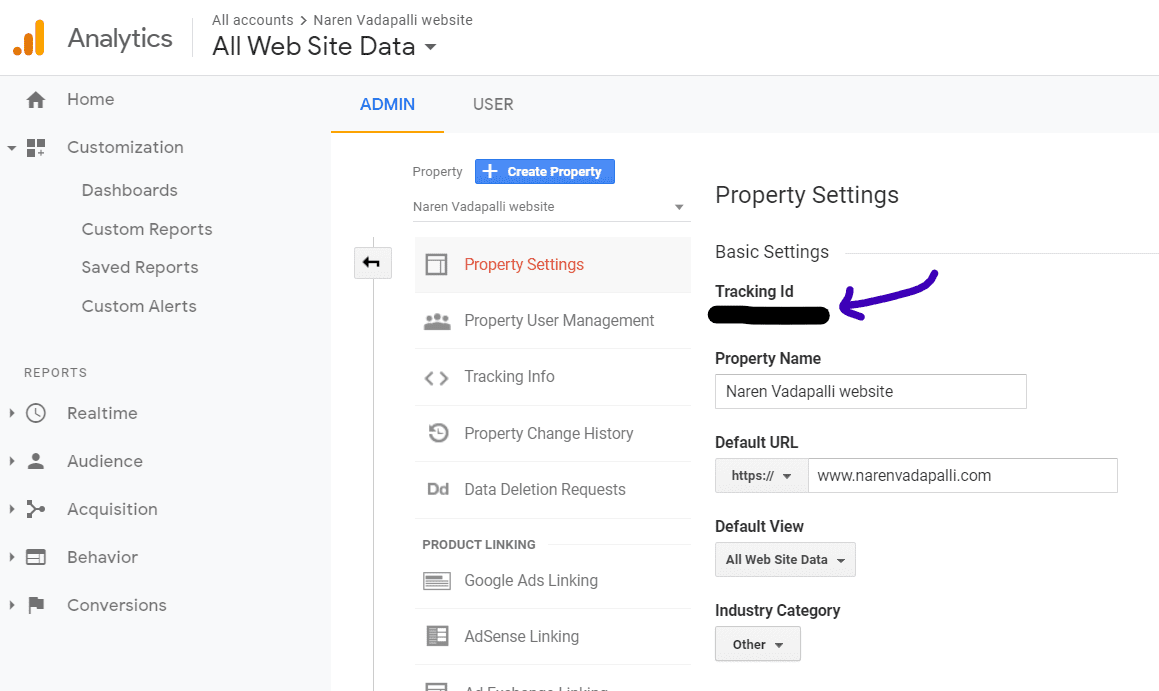Click the All accounts breadcrumb
Screen dimensions: 1159x691
click(253, 20)
